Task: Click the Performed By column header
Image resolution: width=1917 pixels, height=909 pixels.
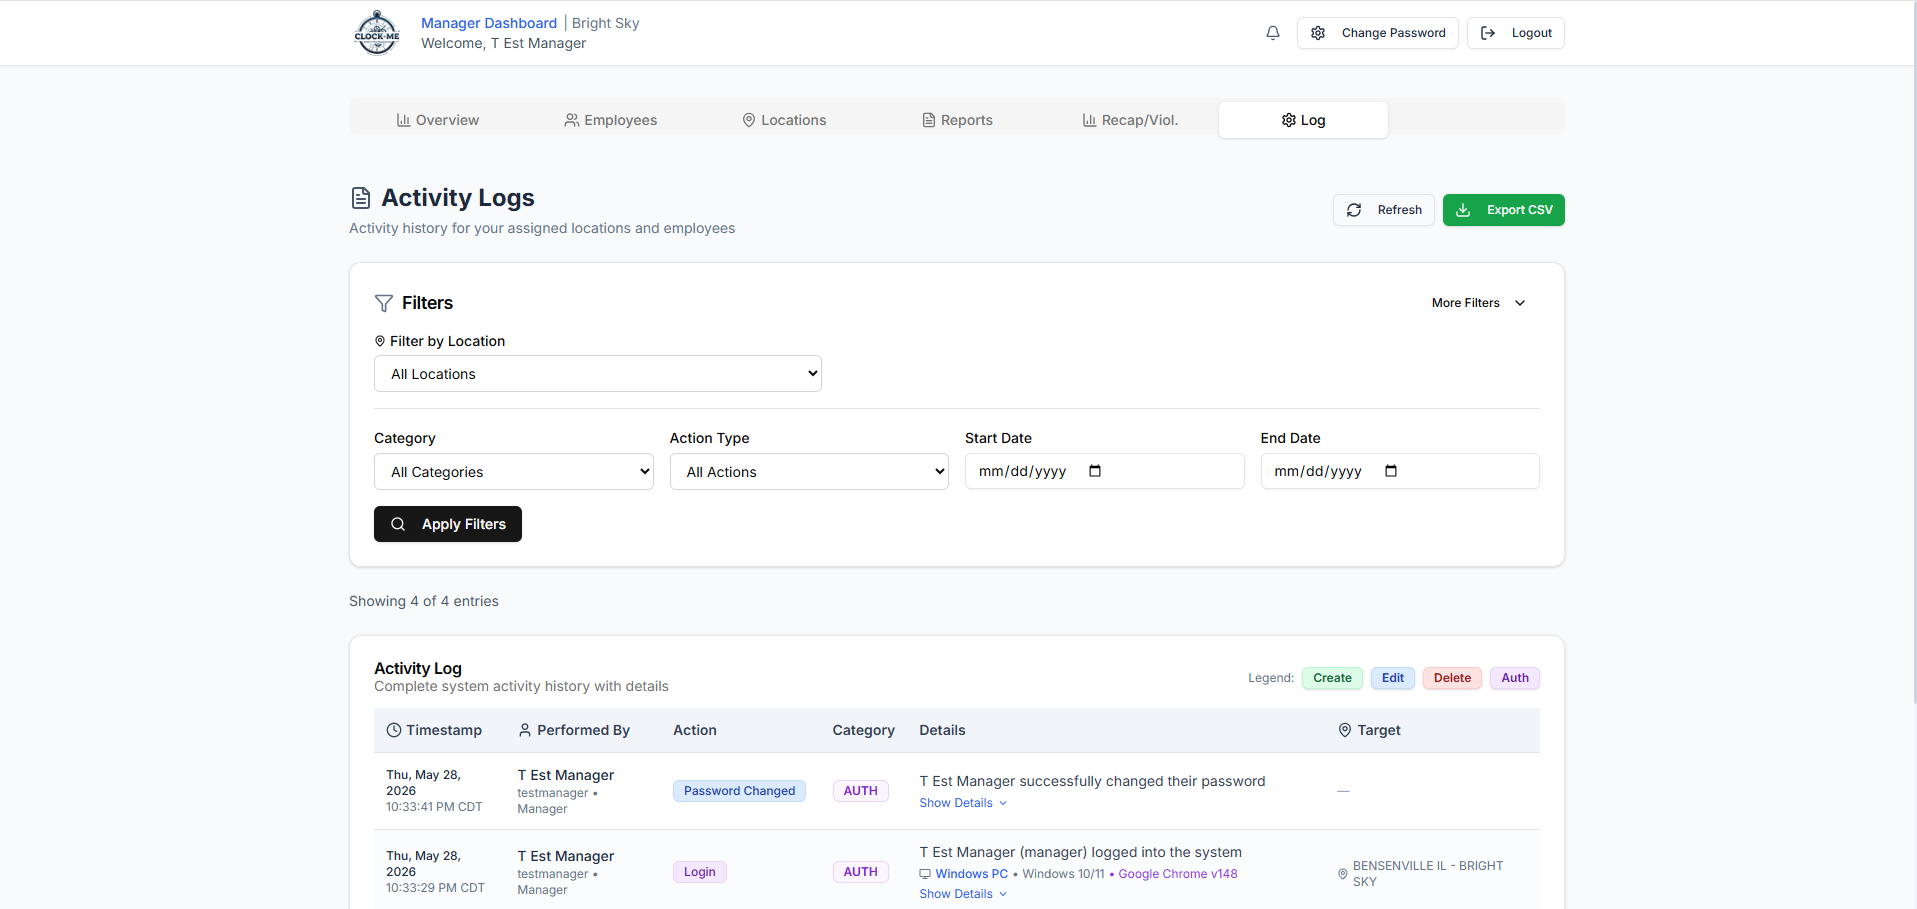Action: (583, 730)
